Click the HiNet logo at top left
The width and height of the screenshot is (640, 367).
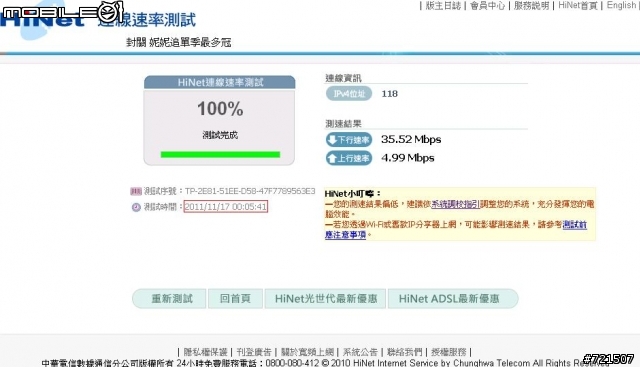(x=42, y=20)
